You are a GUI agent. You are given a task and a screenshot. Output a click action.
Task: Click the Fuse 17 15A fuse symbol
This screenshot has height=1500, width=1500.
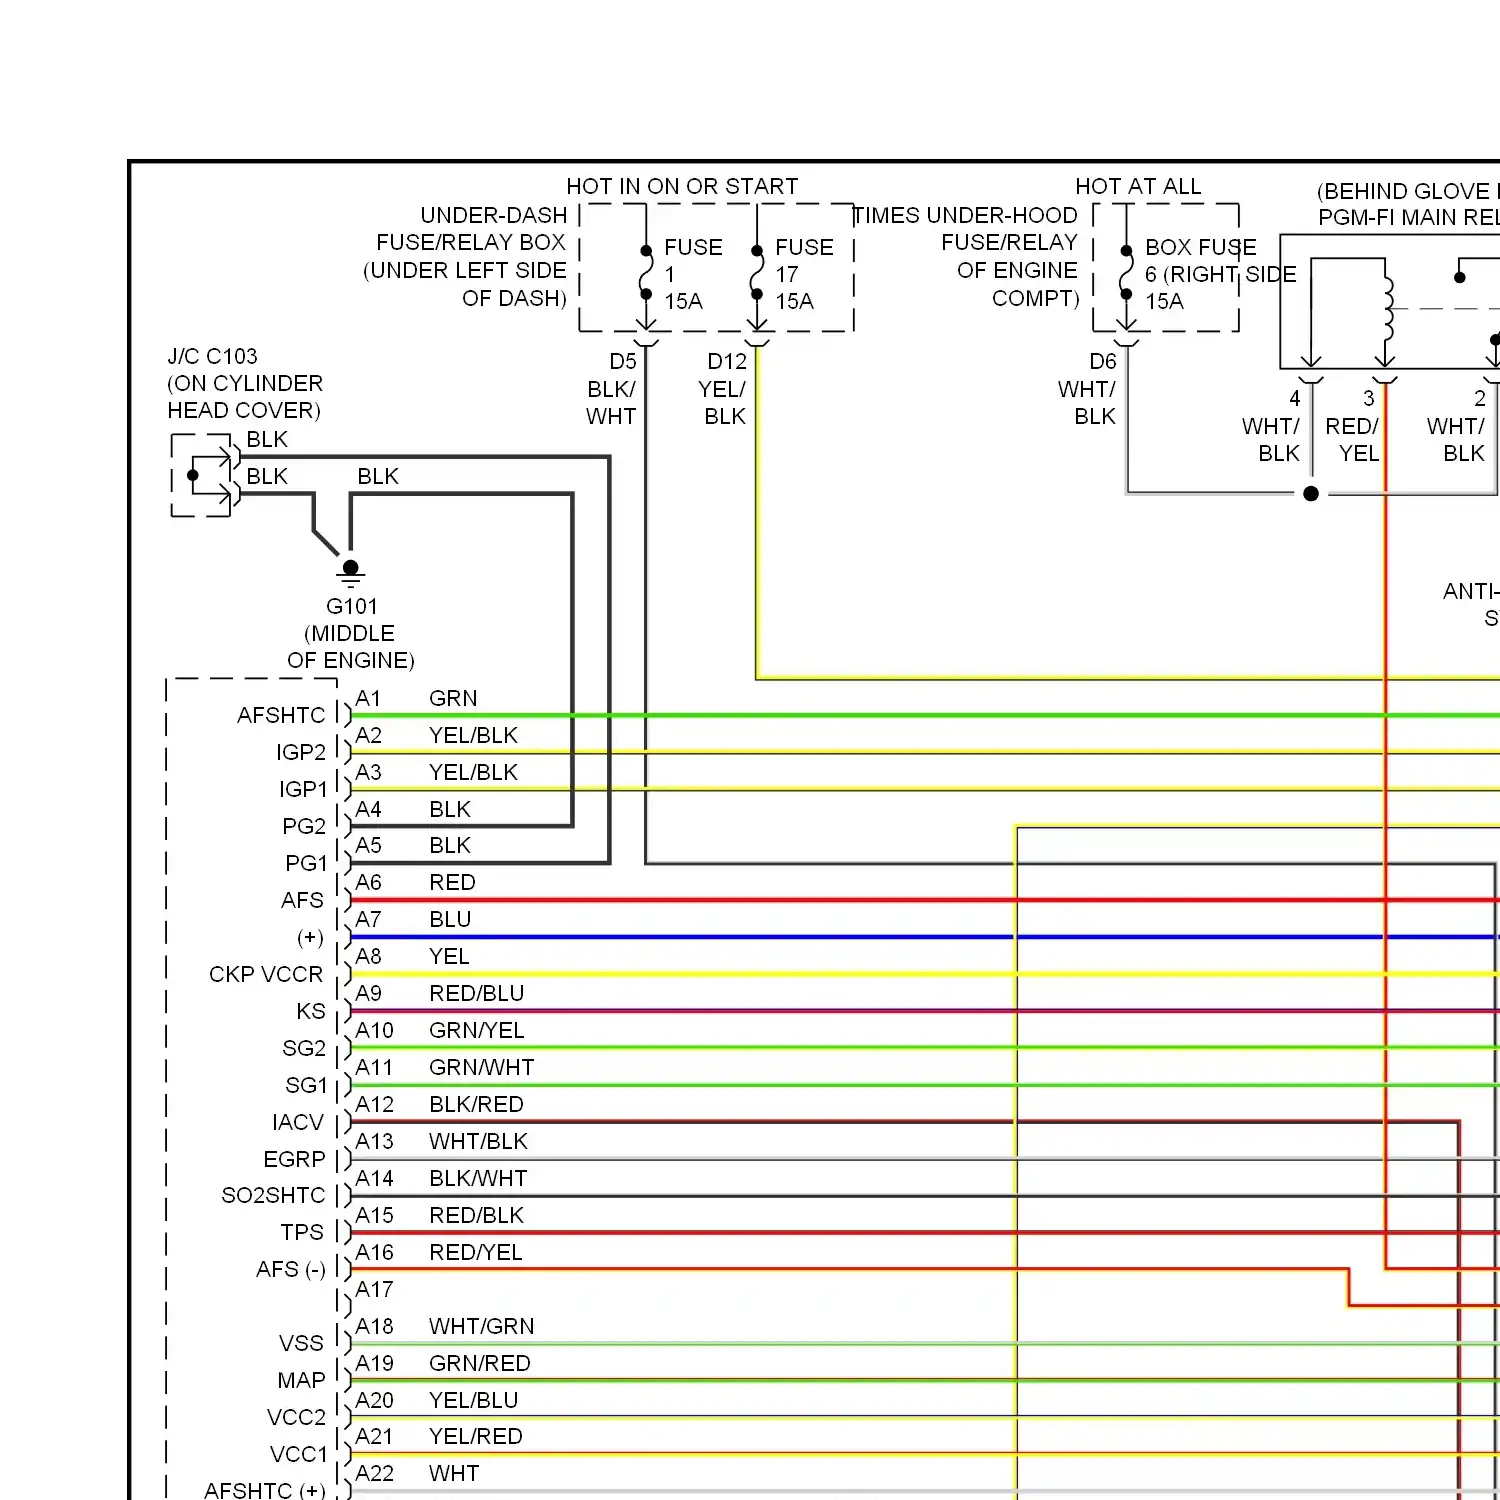point(757,272)
